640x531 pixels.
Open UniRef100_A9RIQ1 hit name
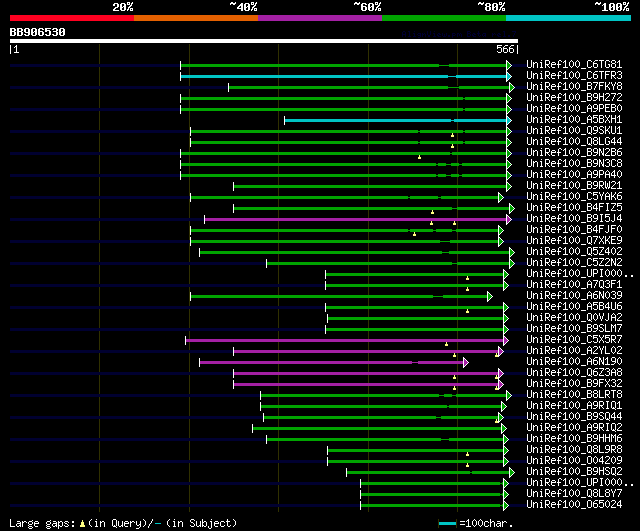pyautogui.click(x=574, y=406)
